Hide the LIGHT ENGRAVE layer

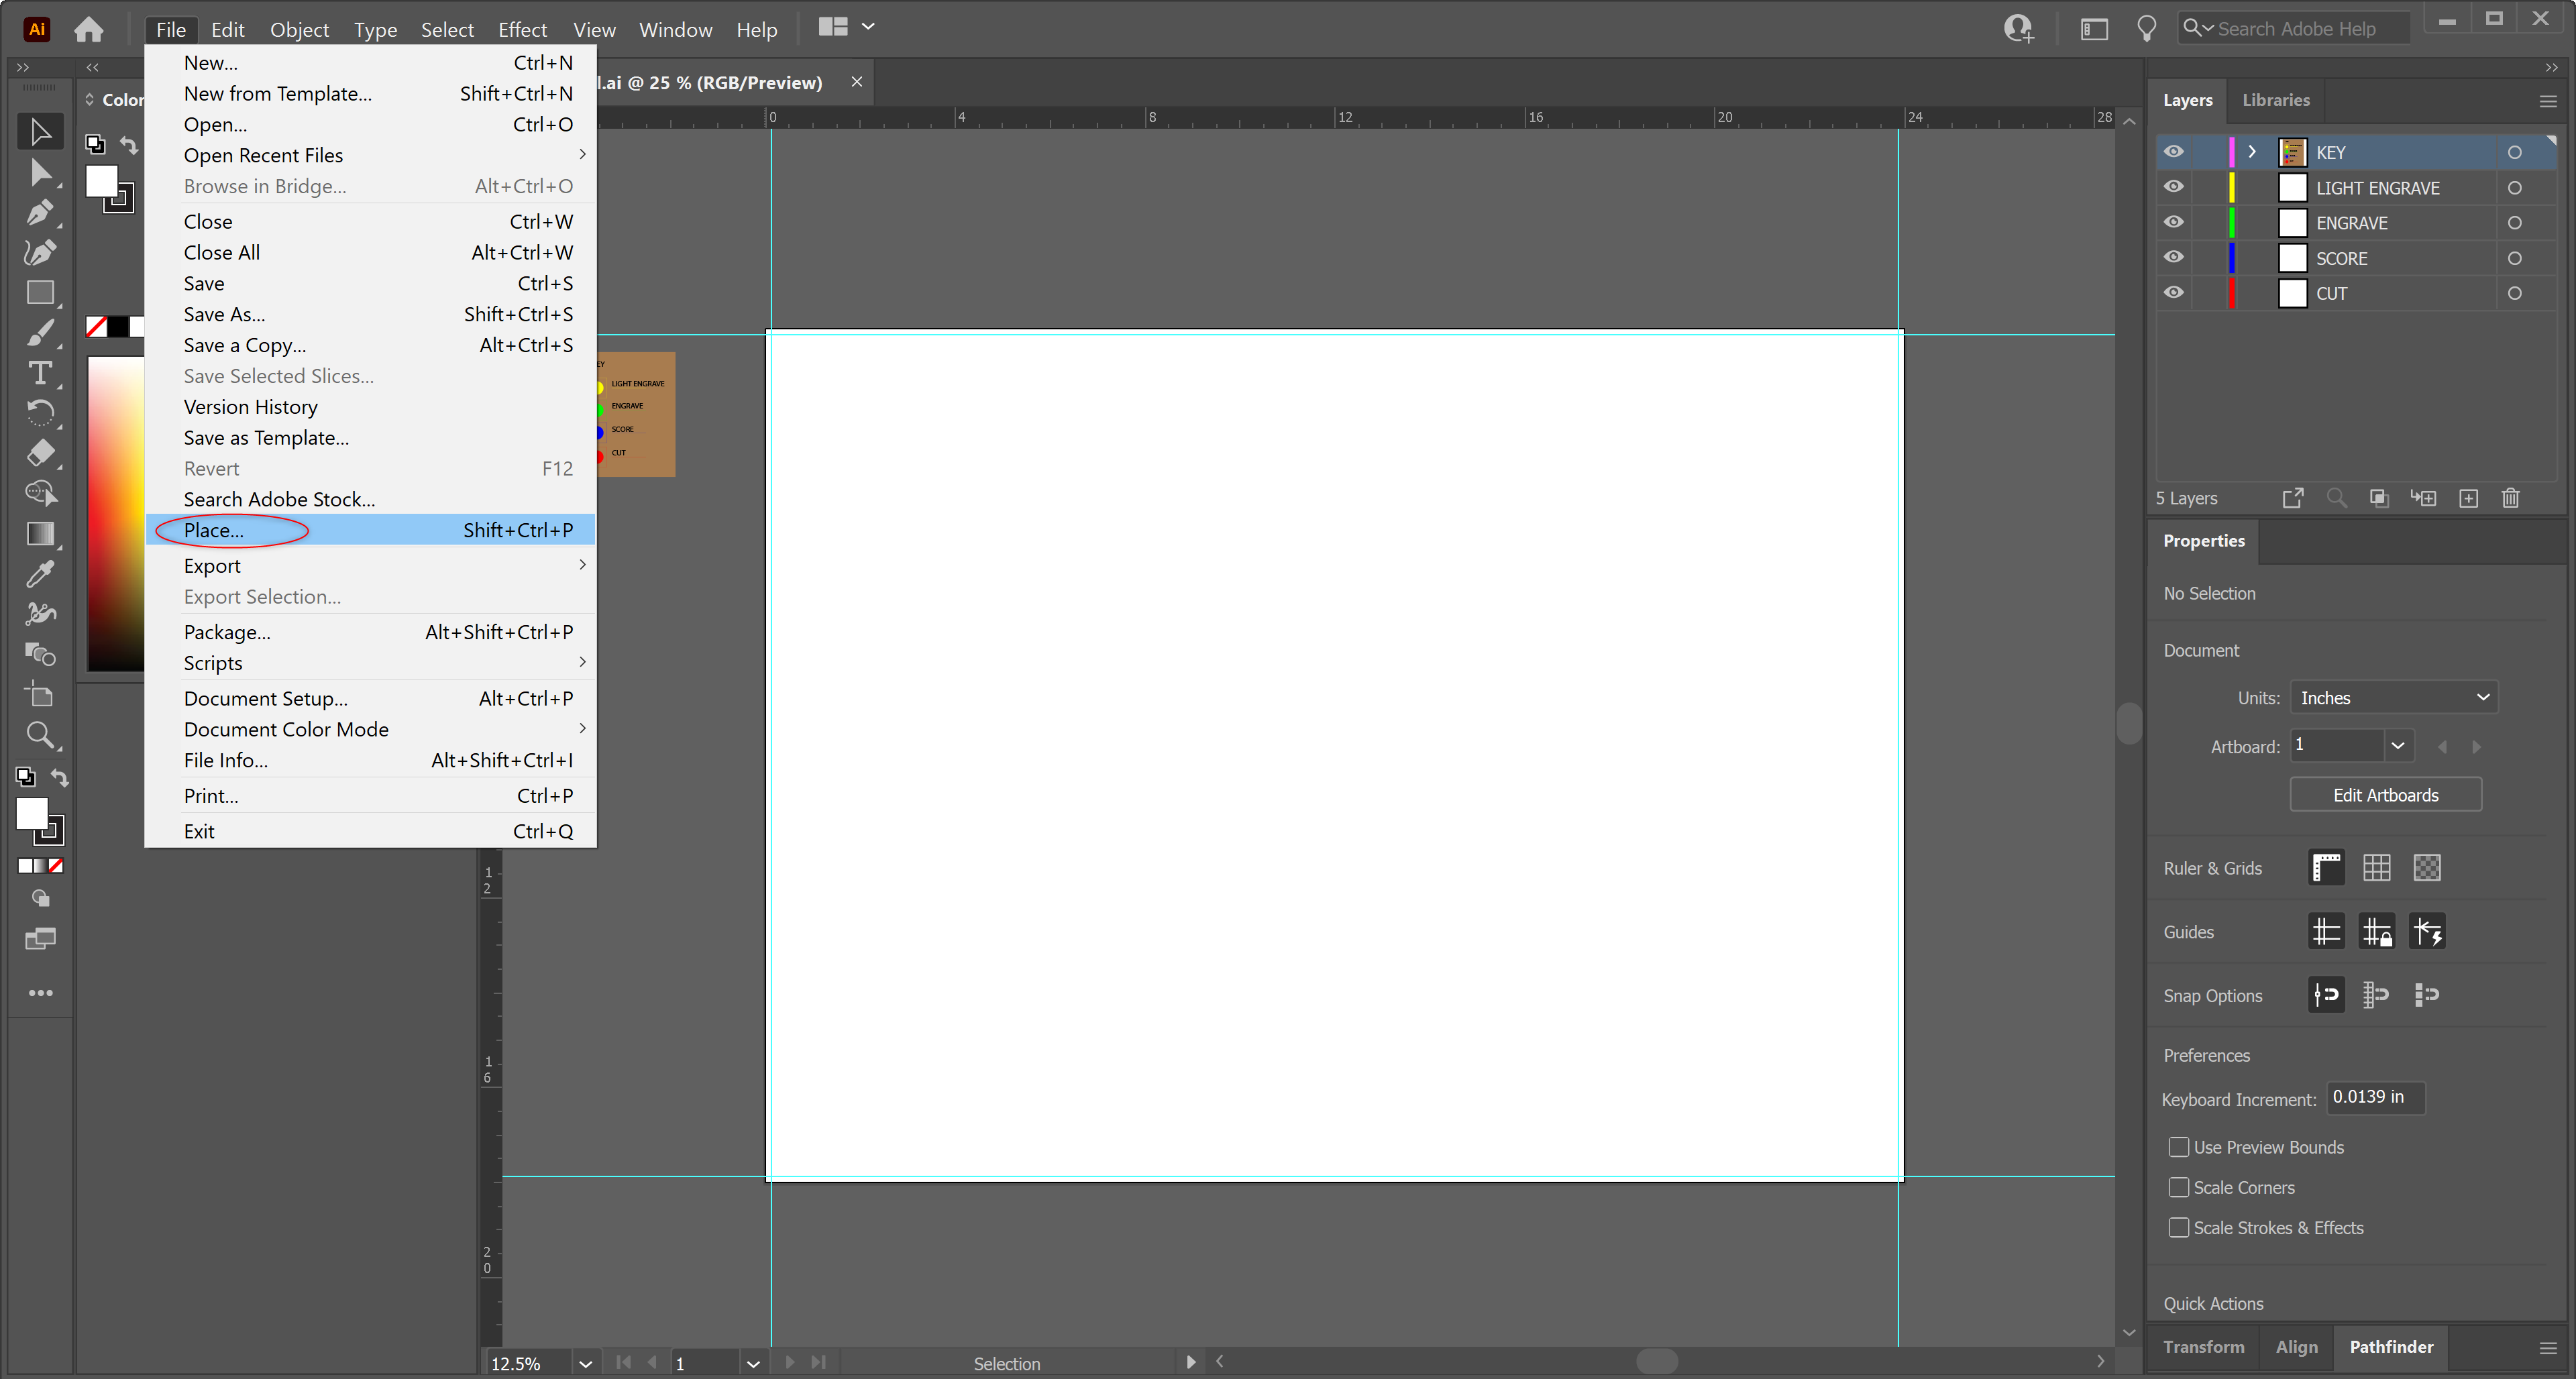(2173, 187)
